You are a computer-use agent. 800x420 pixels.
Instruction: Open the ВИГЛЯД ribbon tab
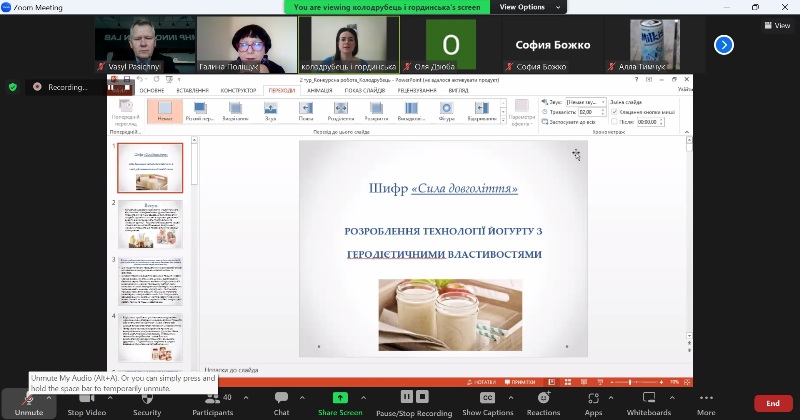pos(459,90)
